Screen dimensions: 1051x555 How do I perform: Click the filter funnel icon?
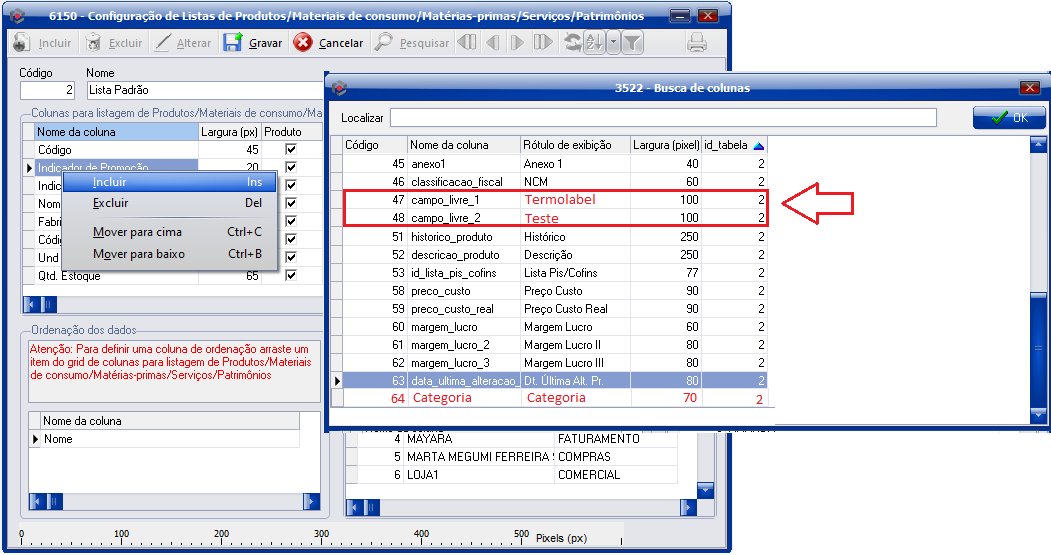pyautogui.click(x=633, y=43)
